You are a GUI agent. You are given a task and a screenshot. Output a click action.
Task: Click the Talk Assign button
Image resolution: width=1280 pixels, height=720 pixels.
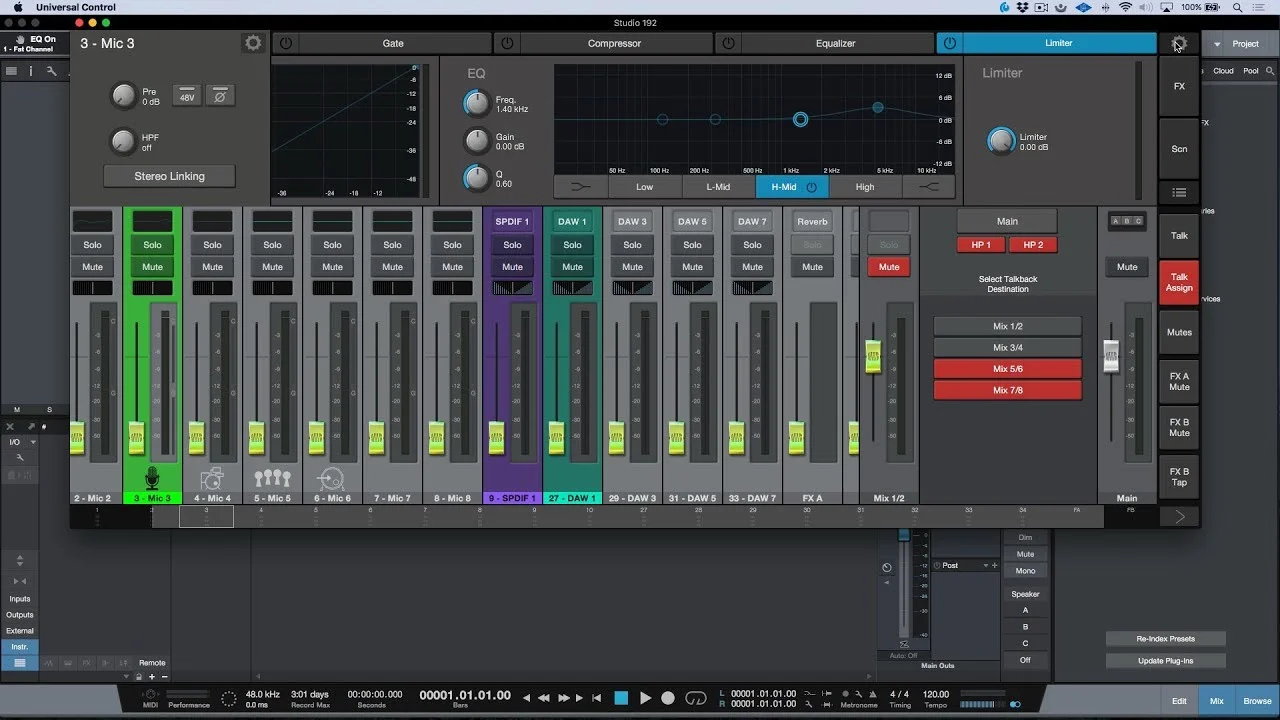tap(1179, 283)
